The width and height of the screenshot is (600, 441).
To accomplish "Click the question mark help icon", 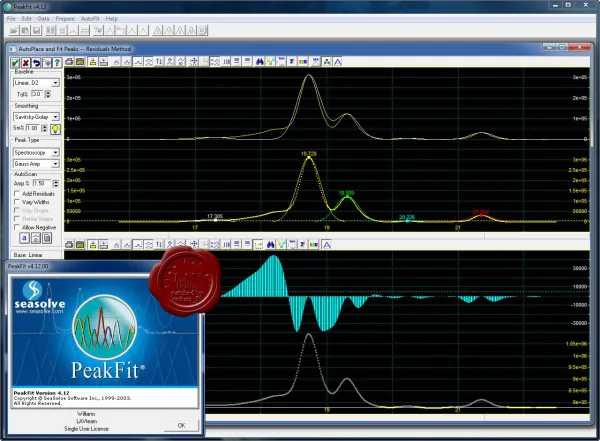I will pyautogui.click(x=57, y=62).
